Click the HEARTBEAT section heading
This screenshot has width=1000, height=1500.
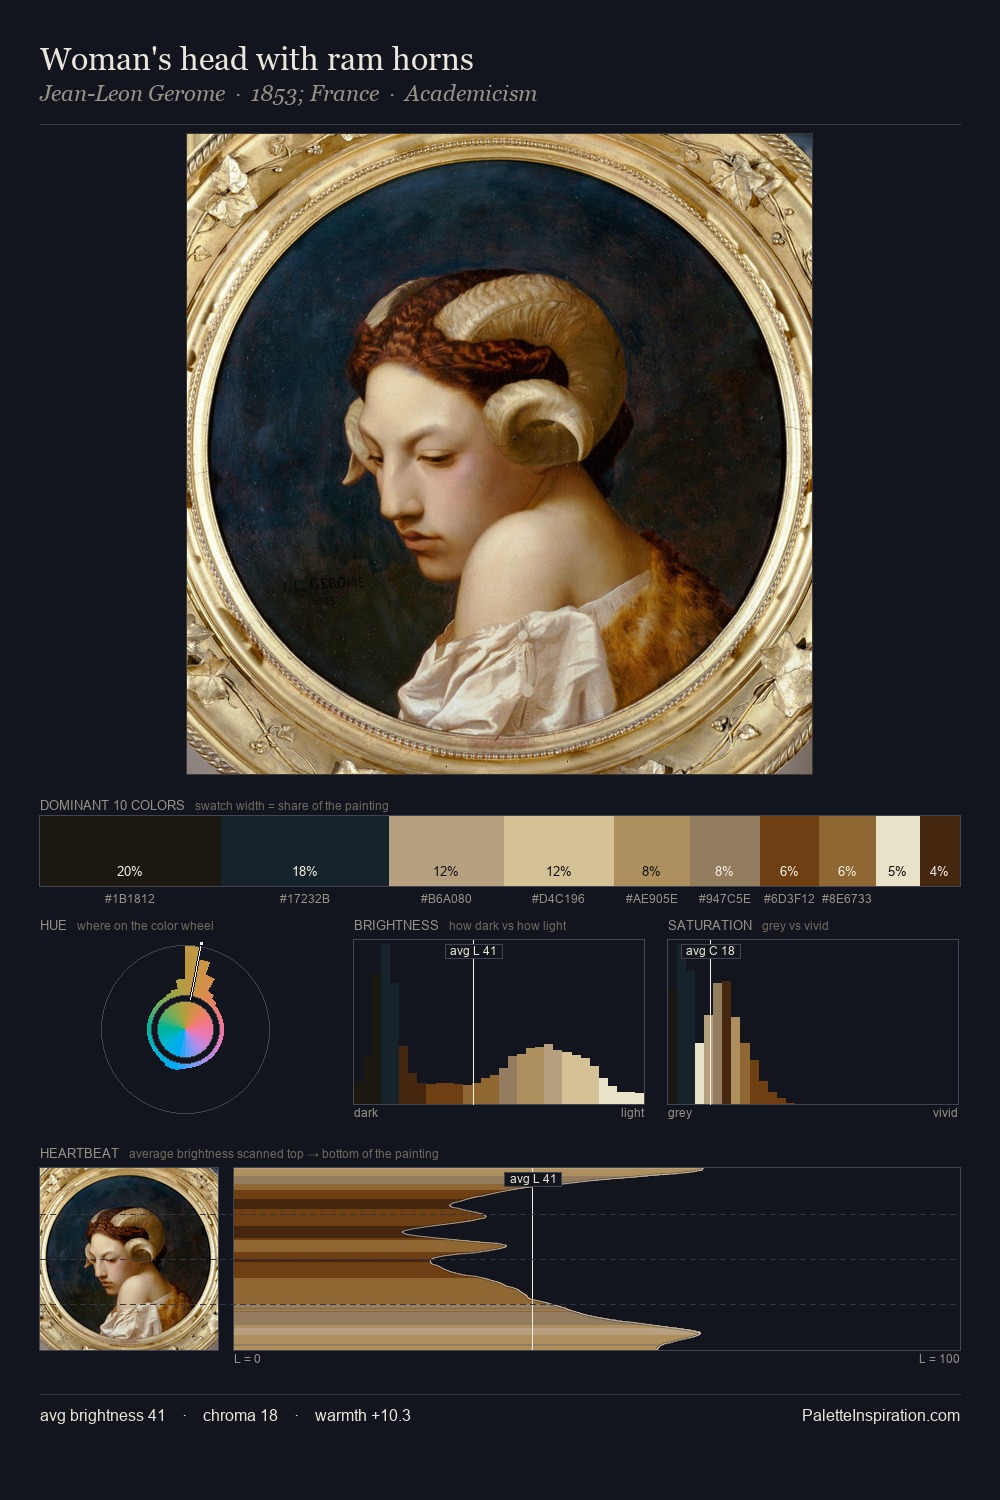pyautogui.click(x=79, y=1154)
